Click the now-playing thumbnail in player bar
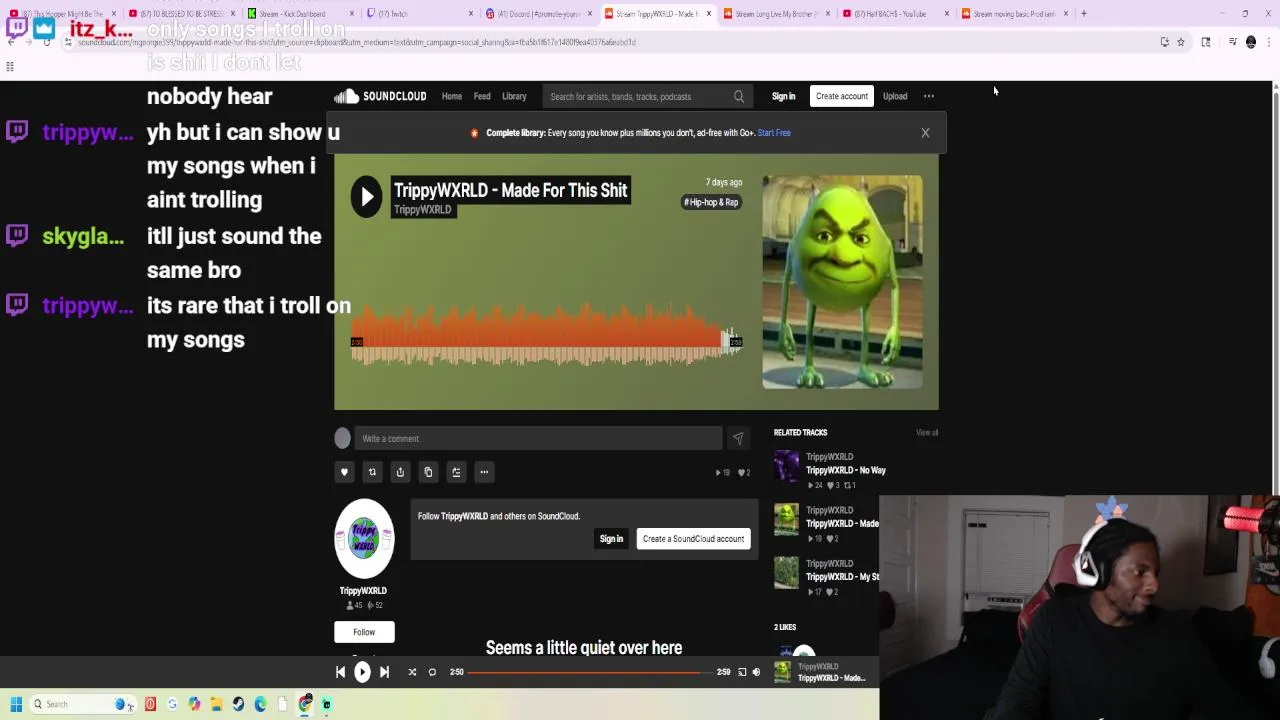Screen dimensions: 1280x720 pyautogui.click(x=783, y=672)
